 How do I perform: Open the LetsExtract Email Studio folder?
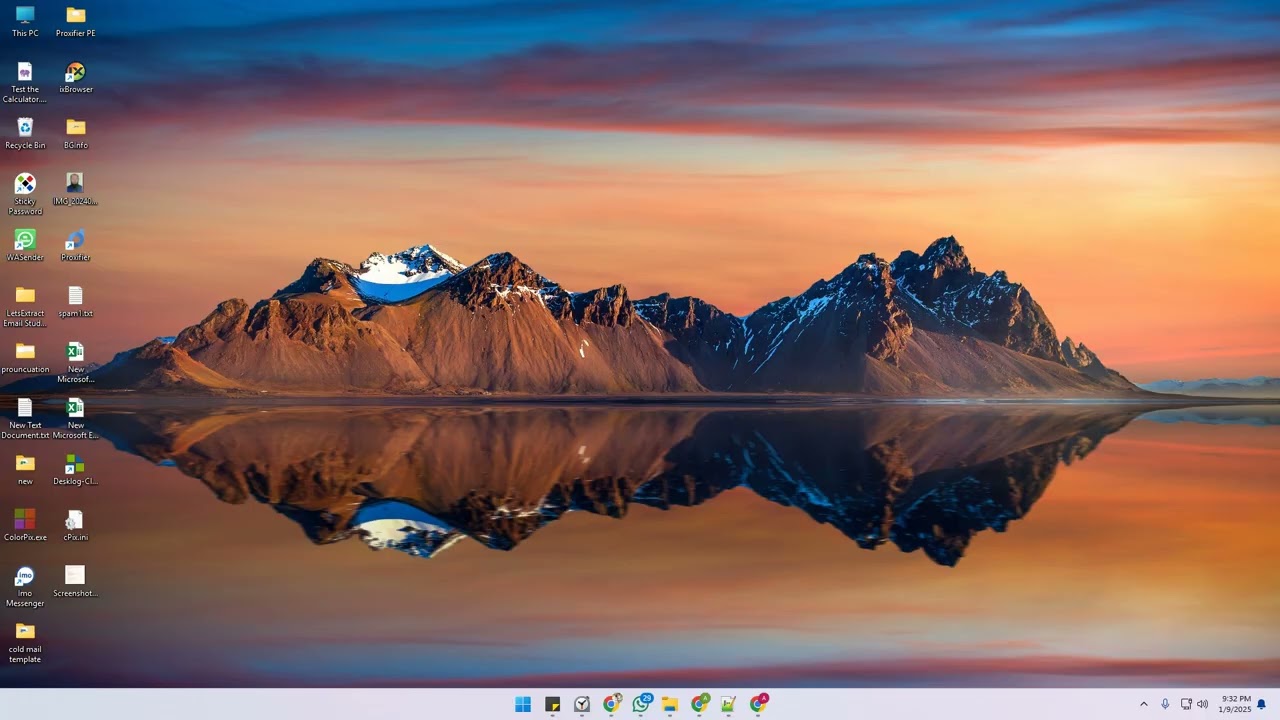(25, 306)
